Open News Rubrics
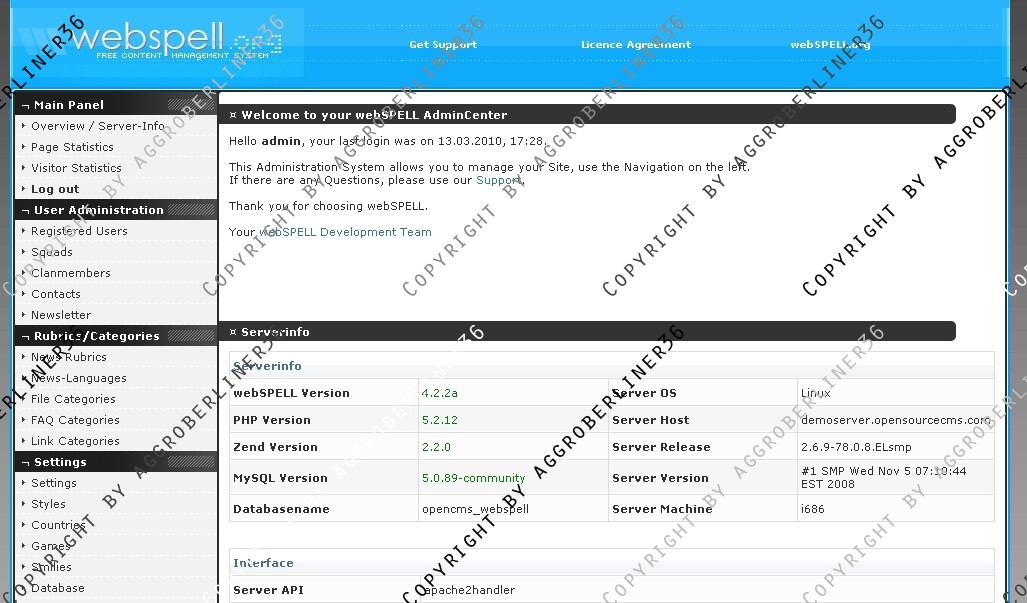Image resolution: width=1027 pixels, height=603 pixels. point(69,357)
